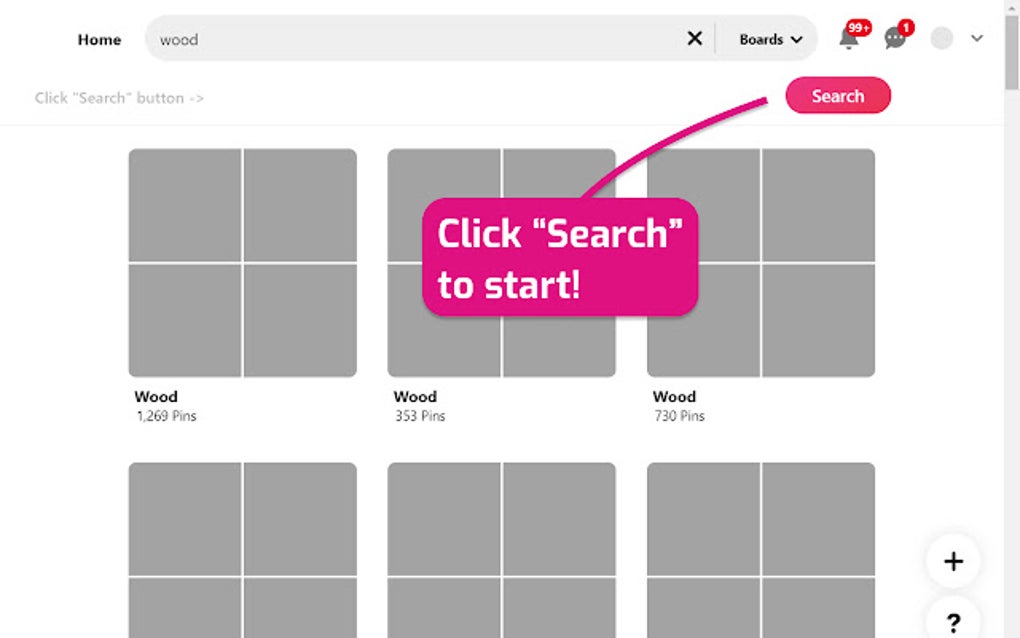Go to the Home tab
Viewport: 1020px width, 638px height.
coord(99,40)
